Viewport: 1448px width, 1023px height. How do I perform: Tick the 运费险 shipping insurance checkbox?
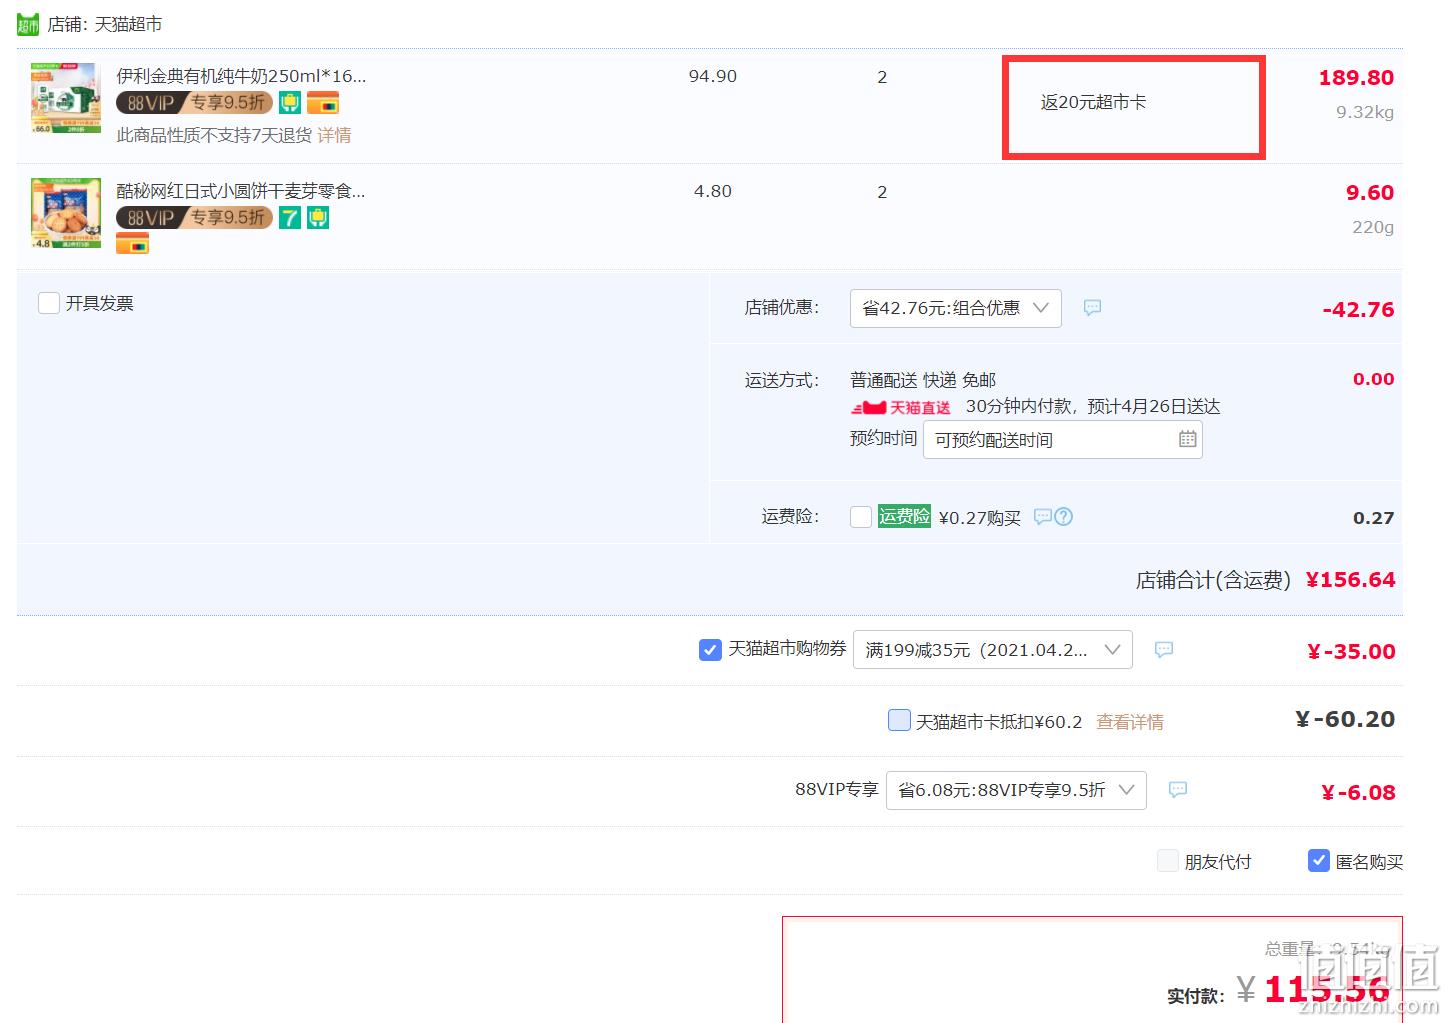pos(861,517)
